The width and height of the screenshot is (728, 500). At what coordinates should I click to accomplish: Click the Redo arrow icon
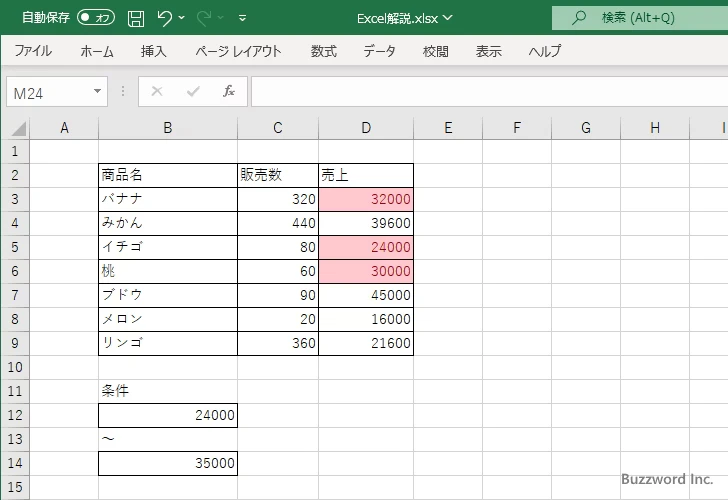(x=204, y=18)
